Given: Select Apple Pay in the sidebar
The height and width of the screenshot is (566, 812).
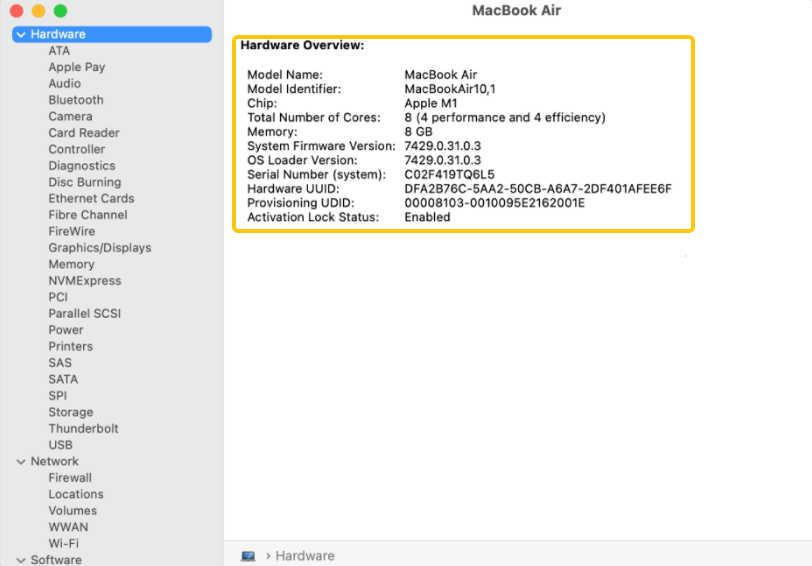Looking at the screenshot, I should (x=77, y=67).
